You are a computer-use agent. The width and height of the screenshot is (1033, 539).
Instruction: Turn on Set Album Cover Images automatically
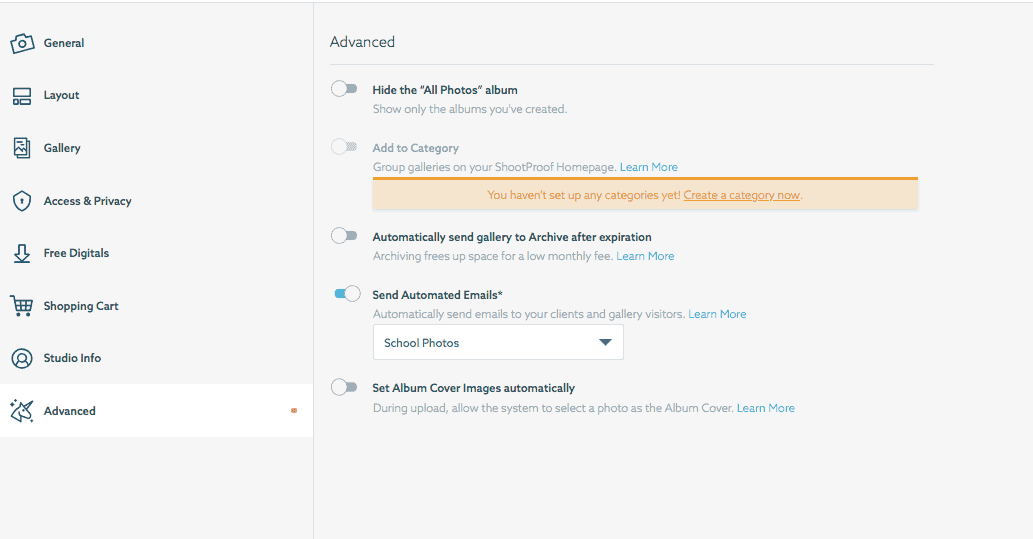coord(344,387)
